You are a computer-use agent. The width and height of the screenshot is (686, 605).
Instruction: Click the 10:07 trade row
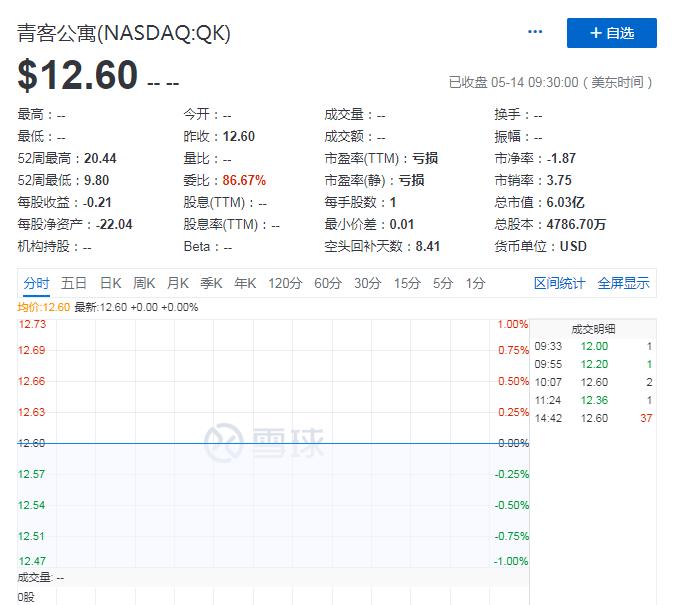[x=593, y=382]
